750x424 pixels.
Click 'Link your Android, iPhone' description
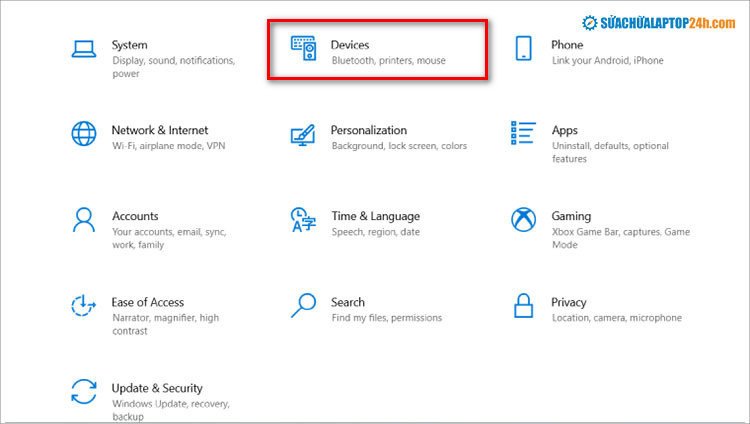[607, 61]
